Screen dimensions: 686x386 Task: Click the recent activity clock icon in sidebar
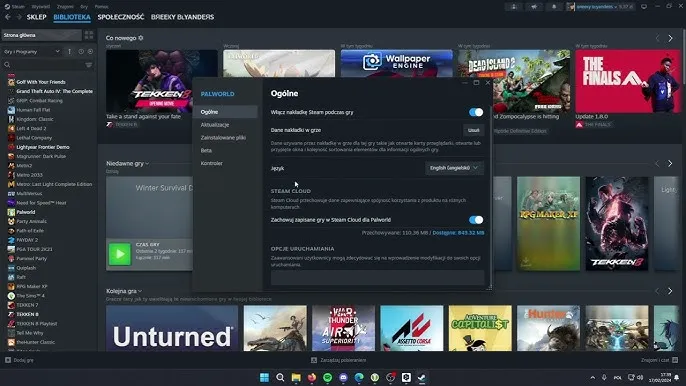coord(81,52)
